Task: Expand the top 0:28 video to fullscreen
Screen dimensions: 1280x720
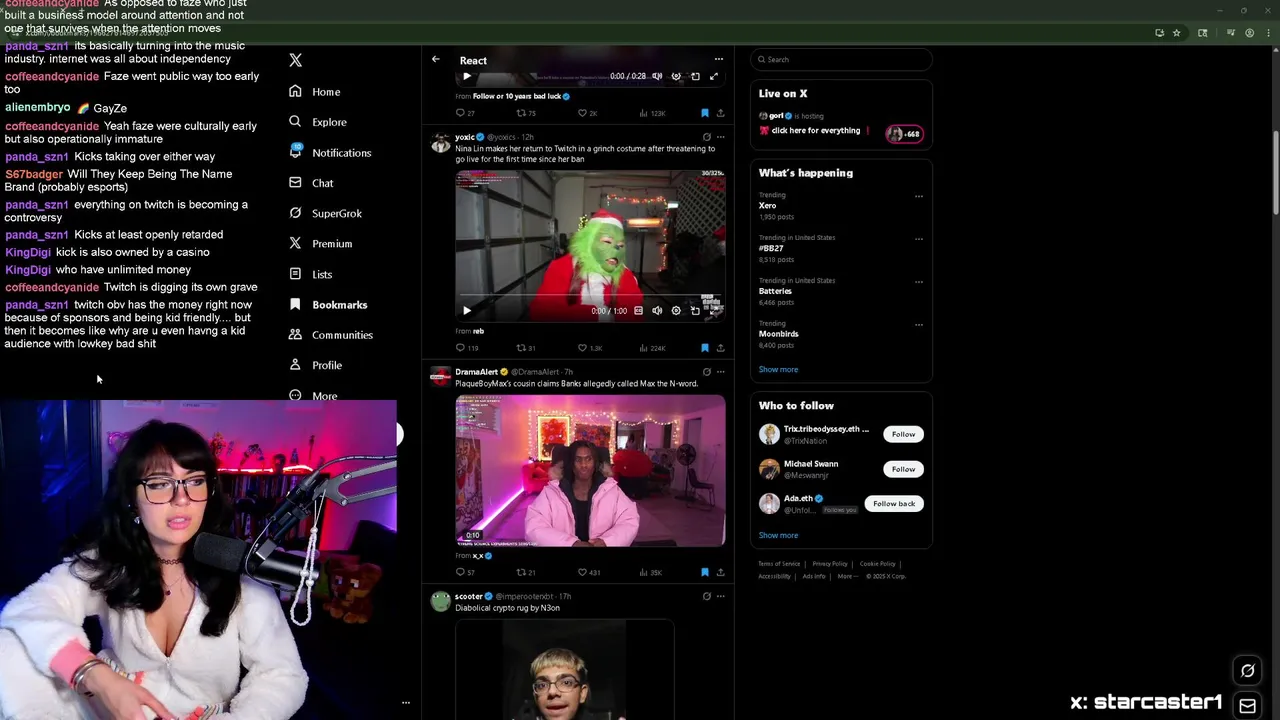Action: [x=714, y=76]
